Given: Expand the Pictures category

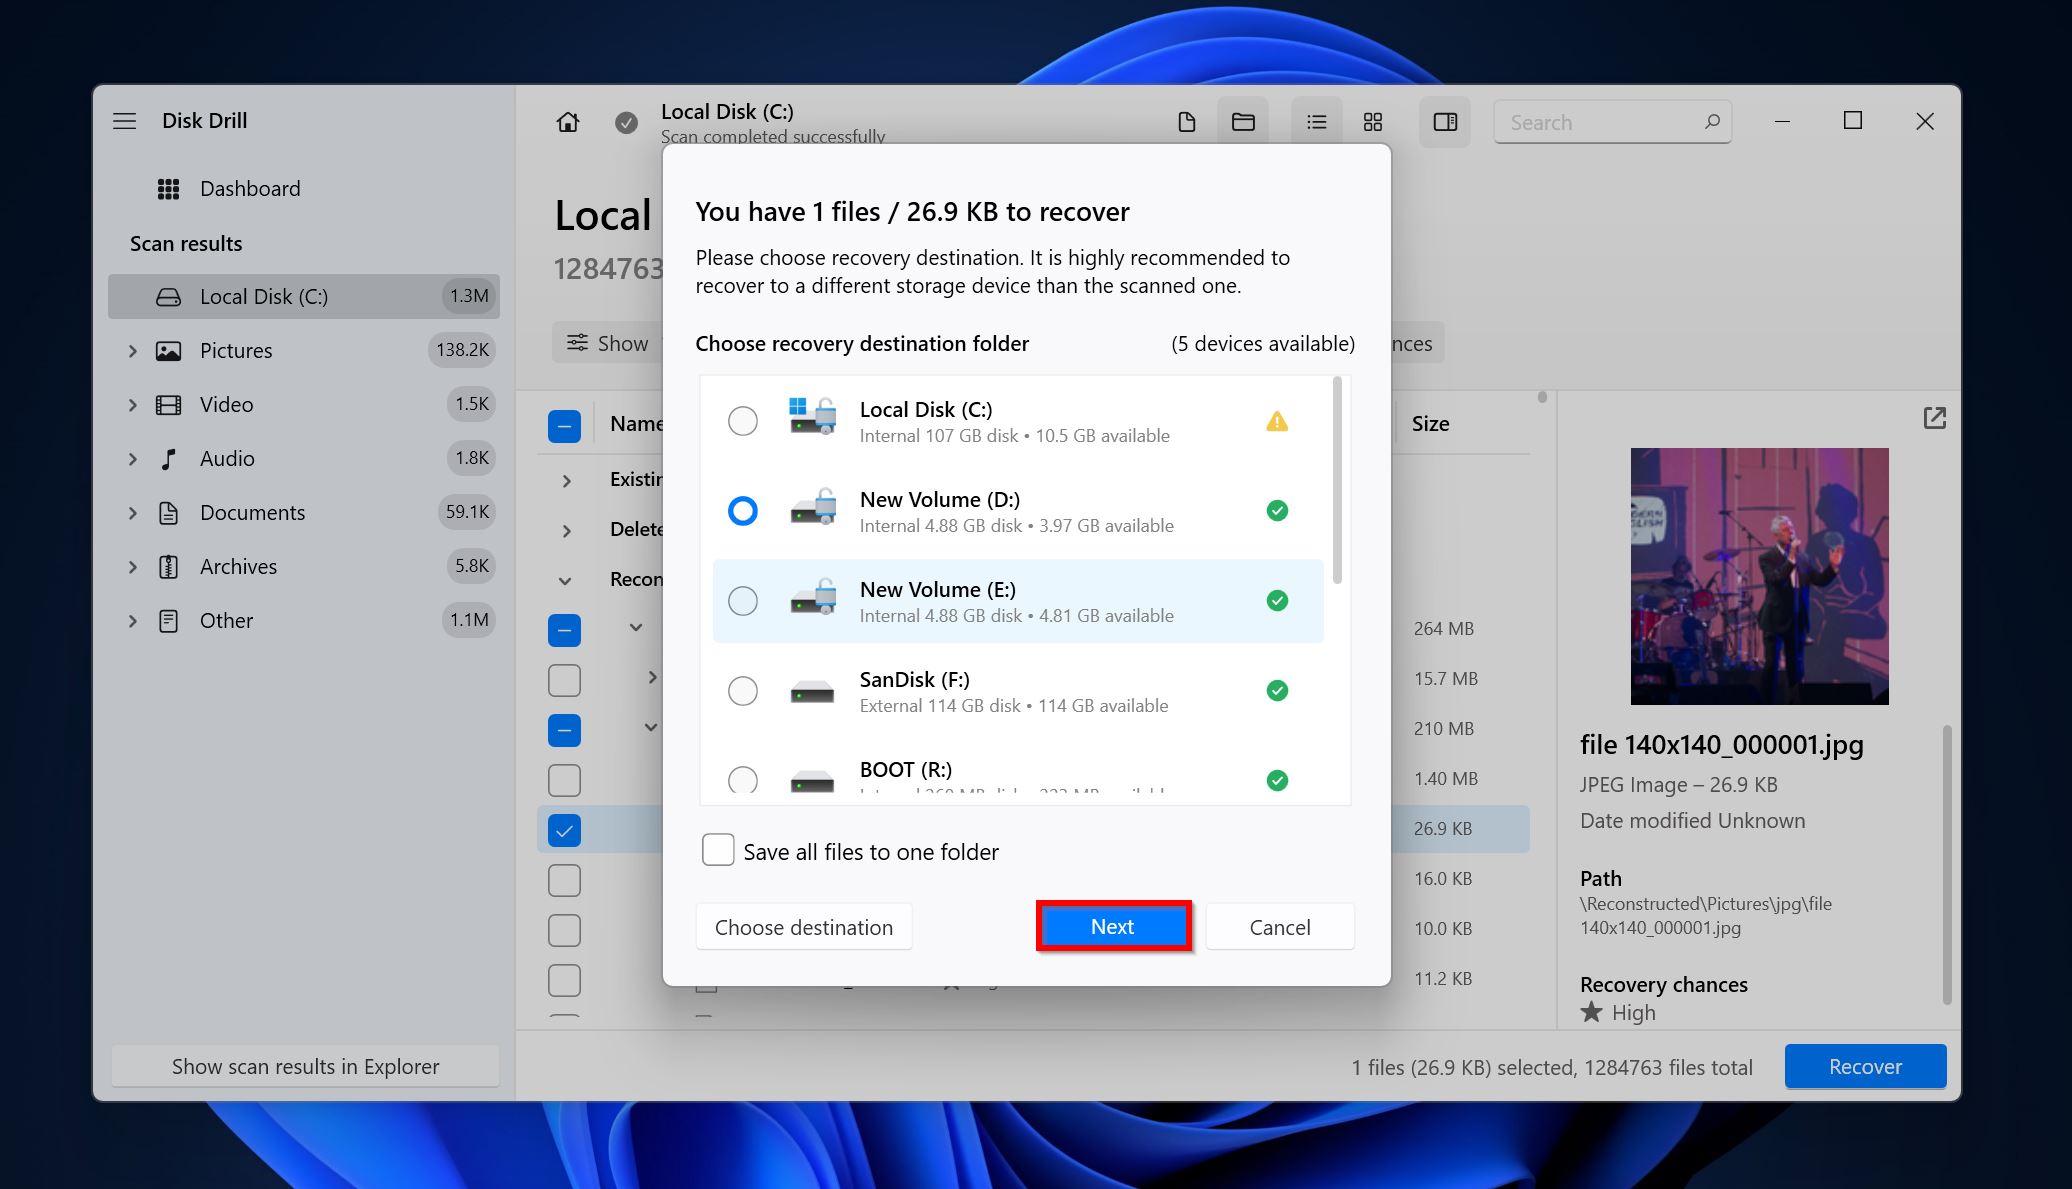Looking at the screenshot, I should 132,351.
